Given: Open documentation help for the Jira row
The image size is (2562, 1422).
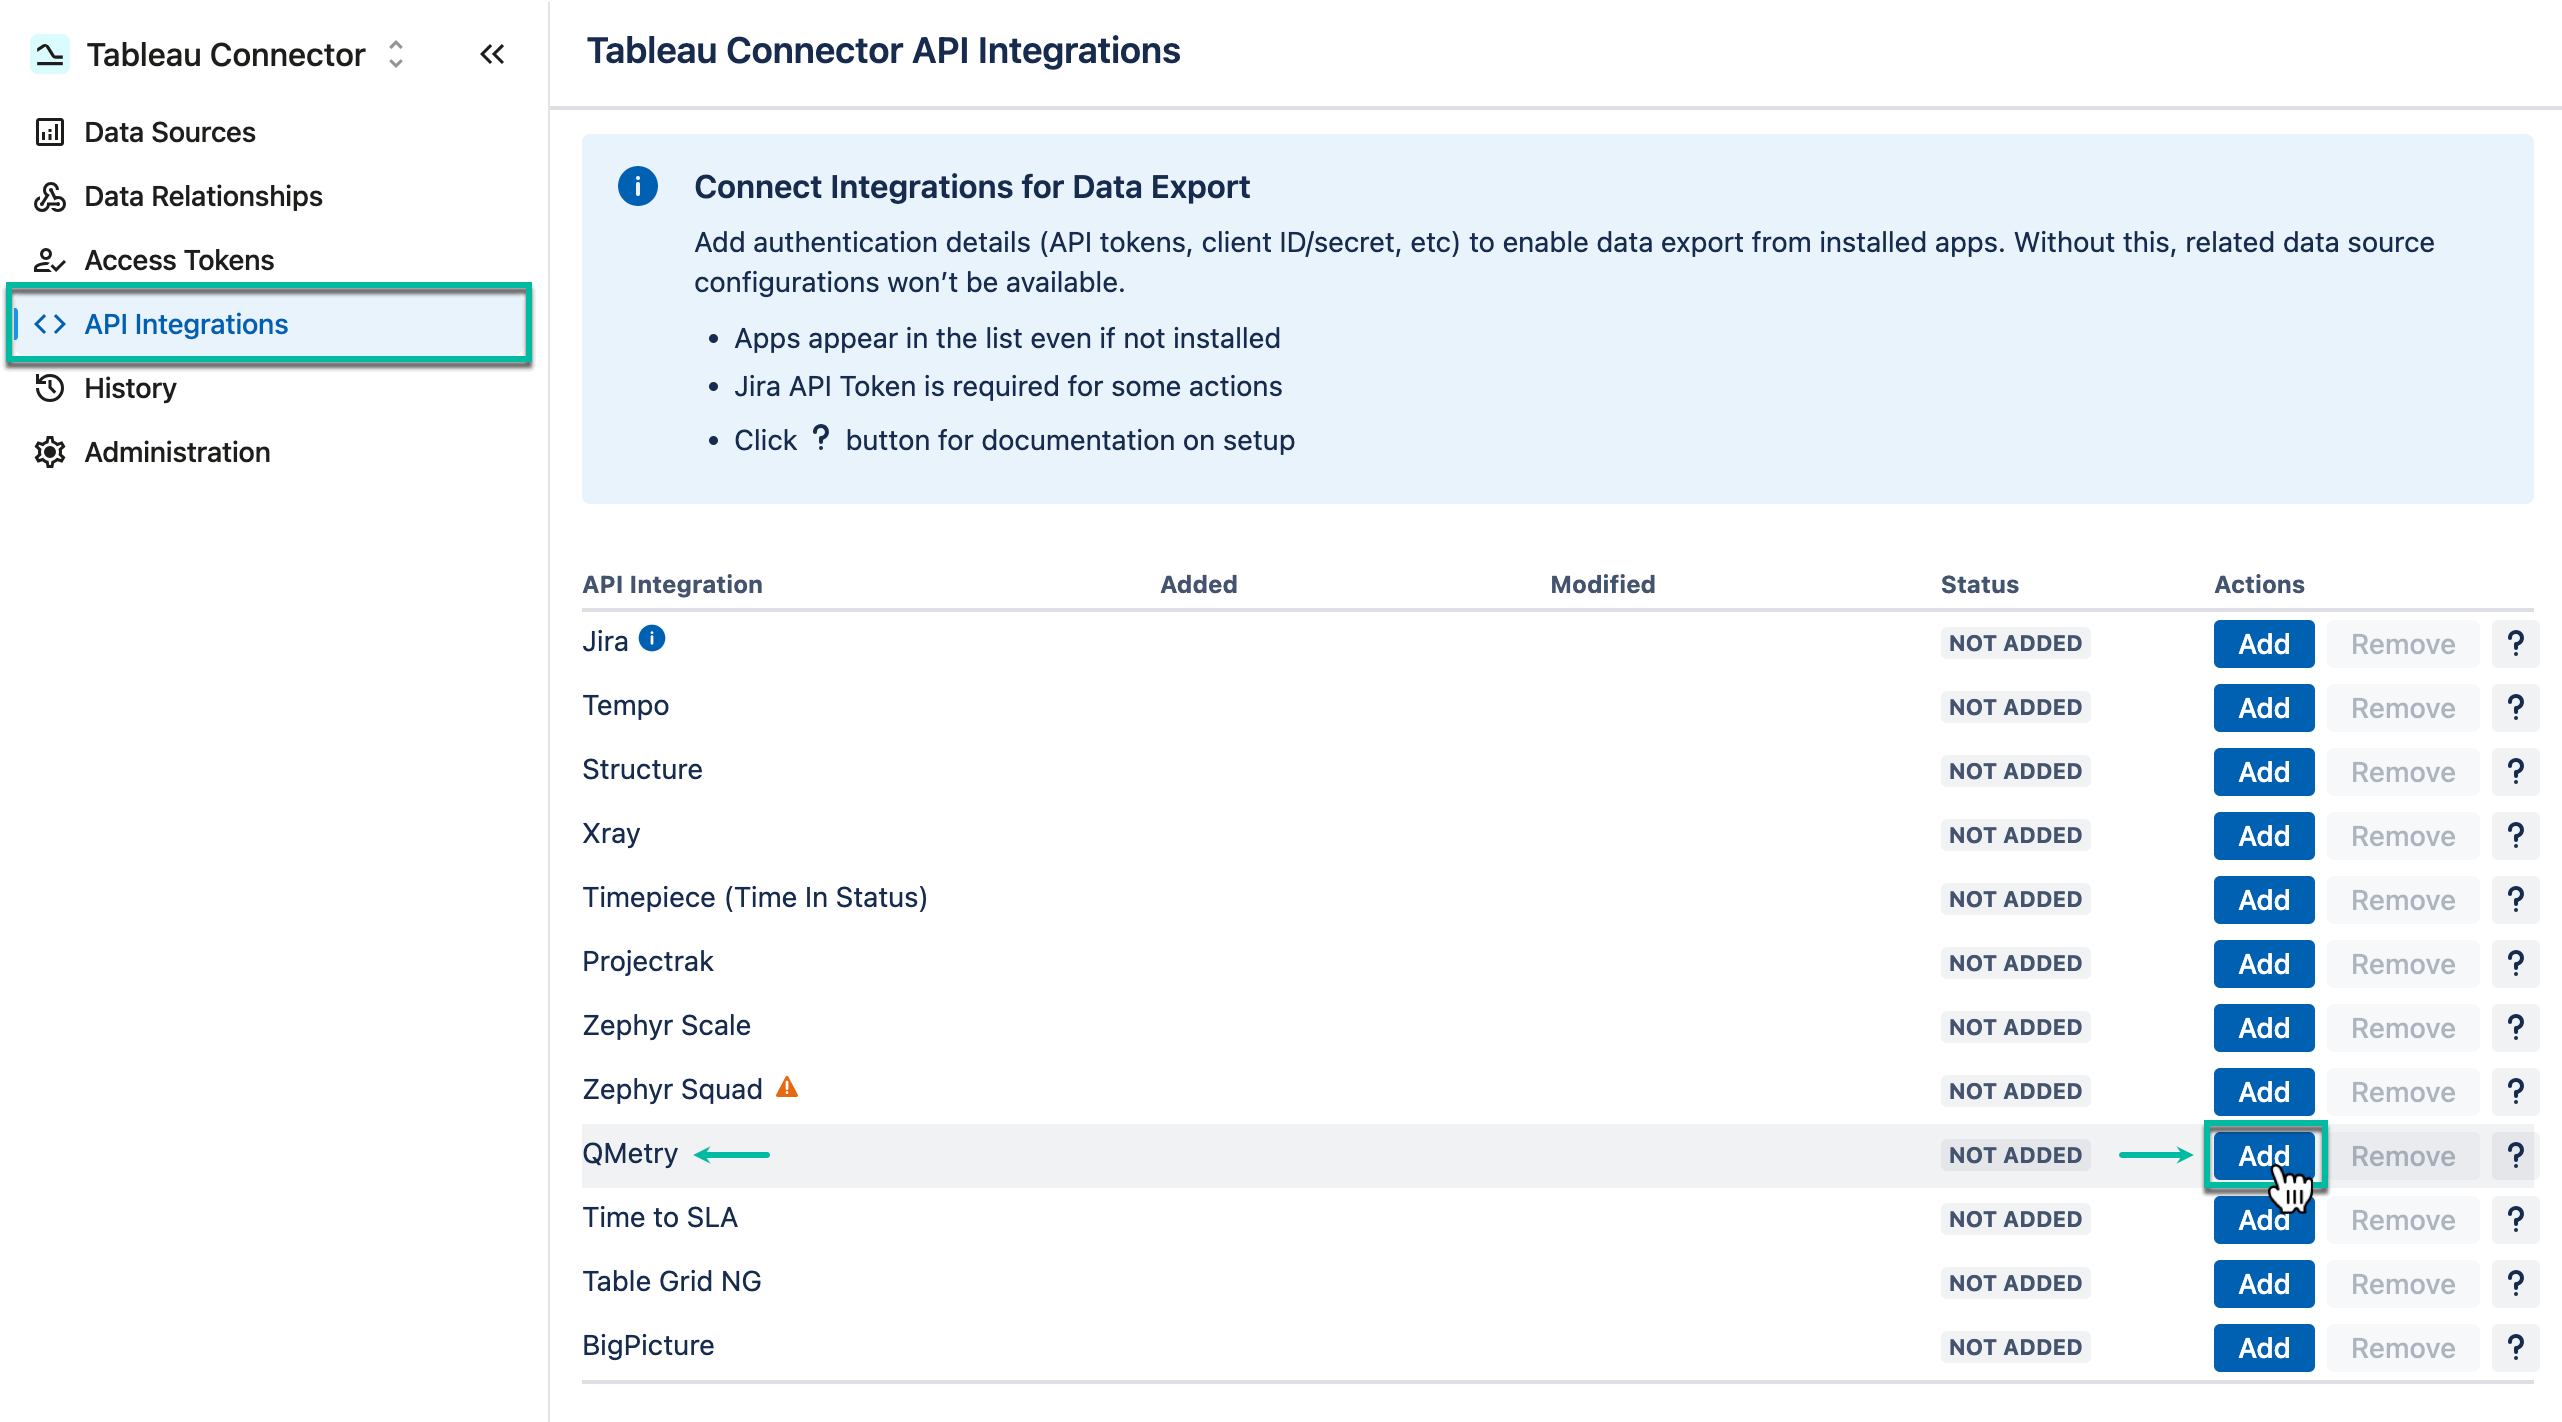Looking at the screenshot, I should (2516, 643).
